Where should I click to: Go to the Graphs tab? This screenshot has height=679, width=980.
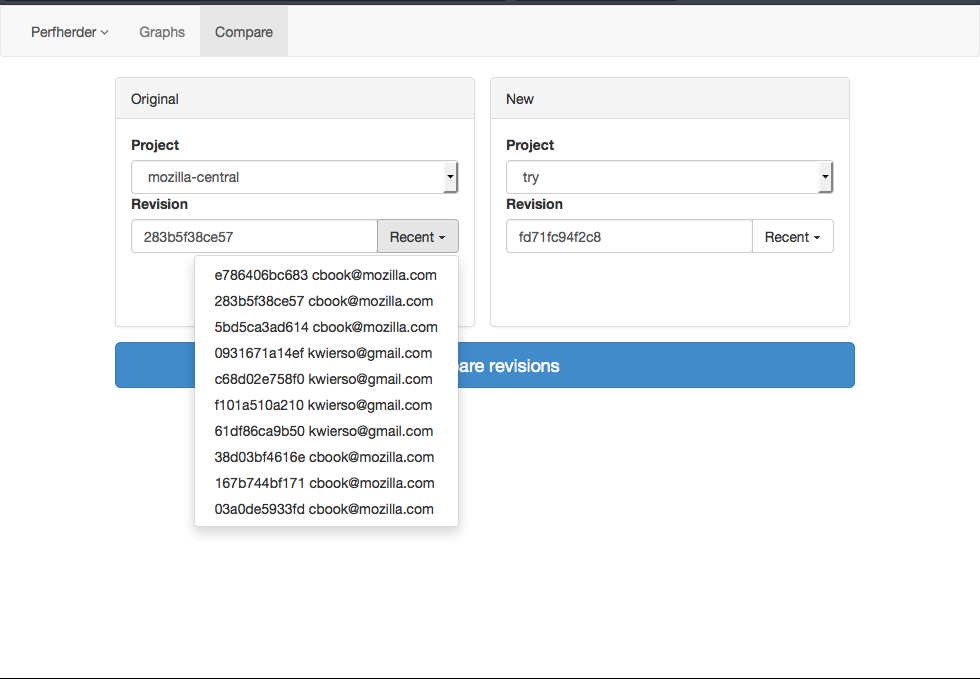click(162, 32)
